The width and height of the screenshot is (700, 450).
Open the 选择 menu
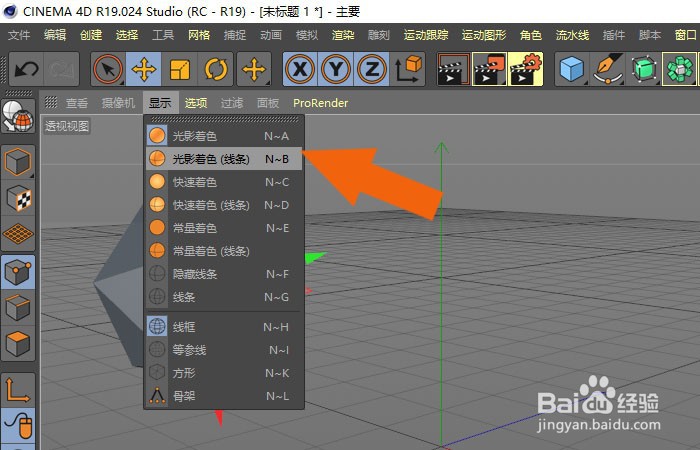pos(127,35)
